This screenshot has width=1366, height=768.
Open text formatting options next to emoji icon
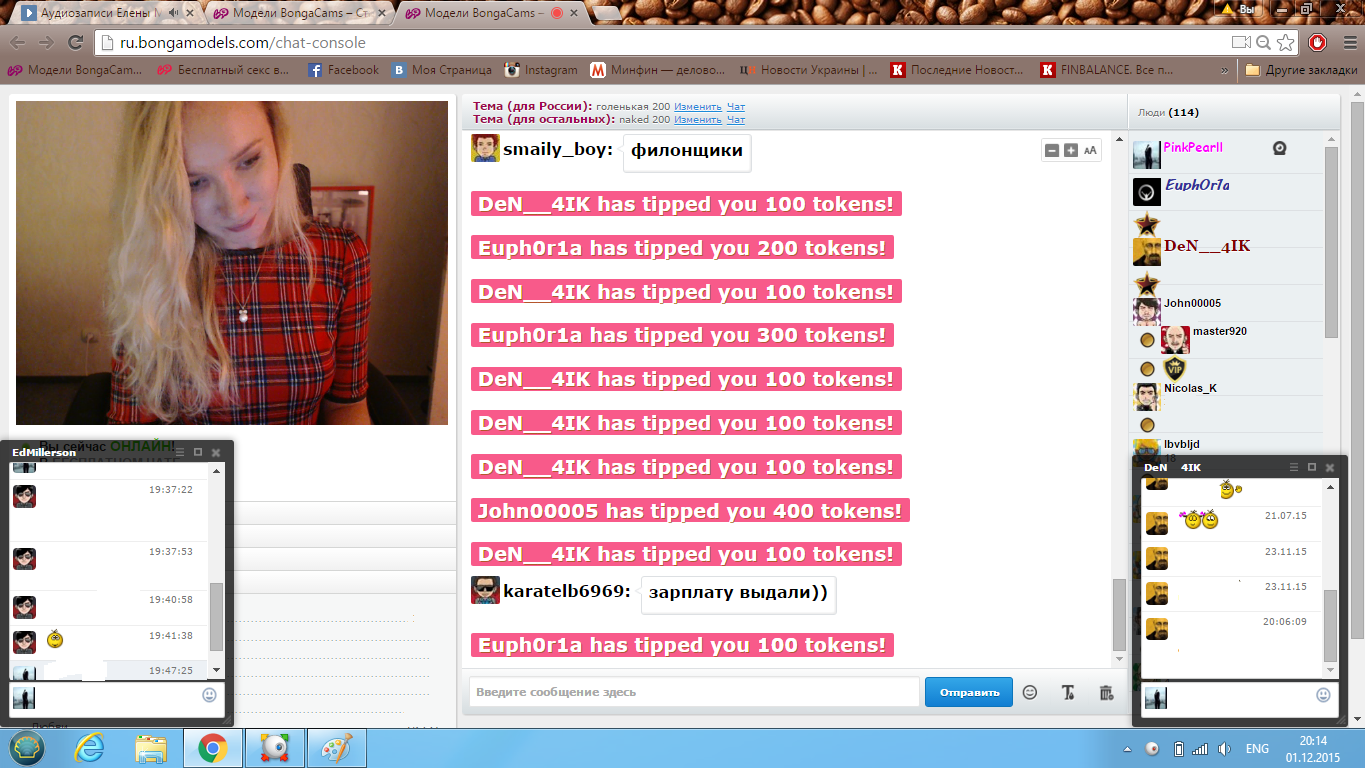pos(1068,692)
